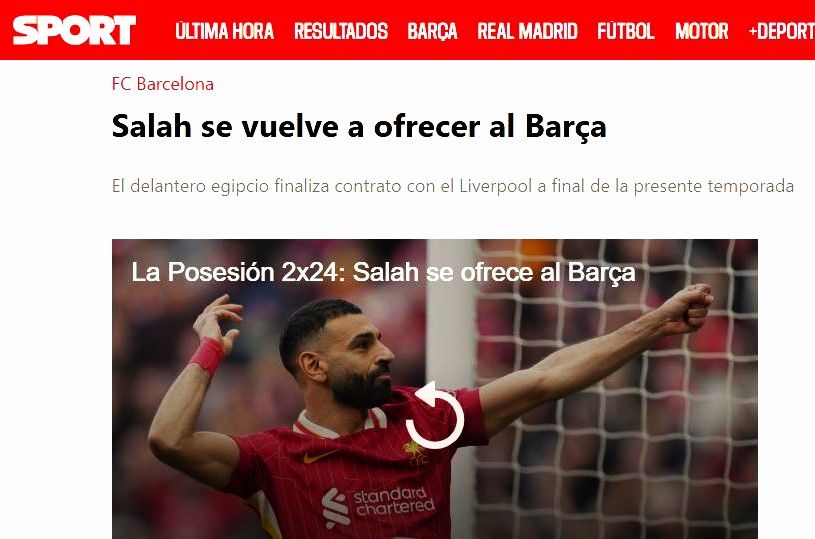Open the +Deportes navigation entry
This screenshot has width=815, height=539.
[781, 31]
